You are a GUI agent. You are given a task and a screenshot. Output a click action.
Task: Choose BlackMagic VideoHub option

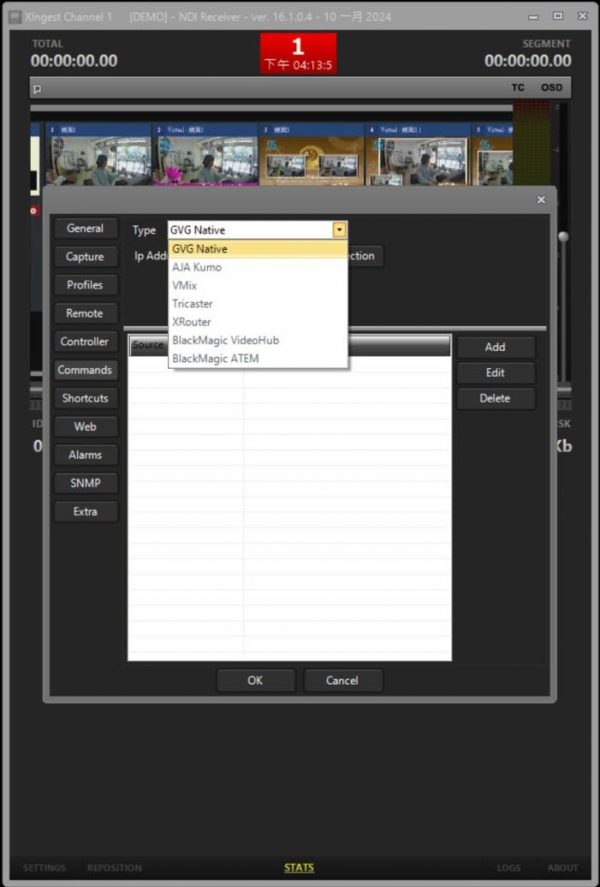point(258,340)
